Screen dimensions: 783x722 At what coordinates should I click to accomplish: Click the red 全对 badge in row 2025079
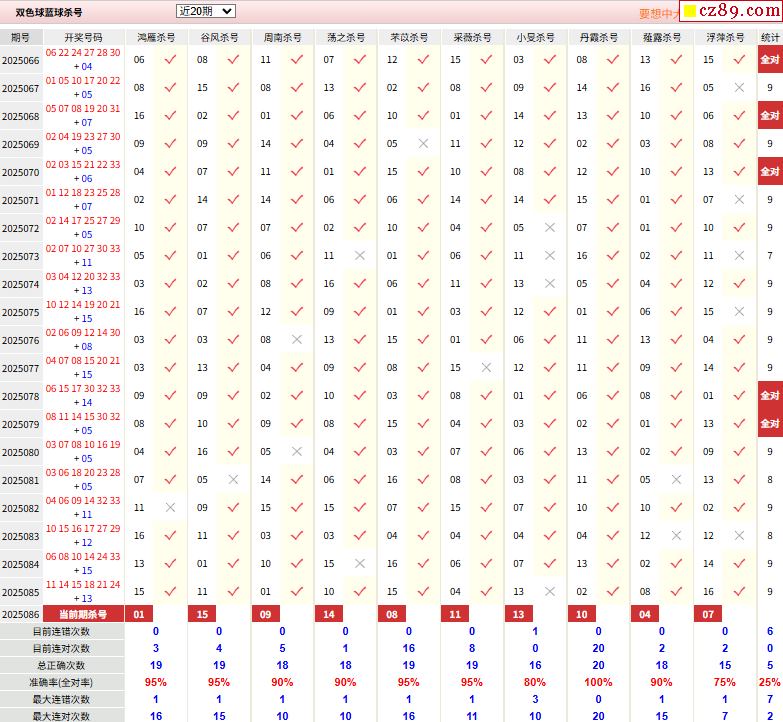pyautogui.click(x=770, y=423)
